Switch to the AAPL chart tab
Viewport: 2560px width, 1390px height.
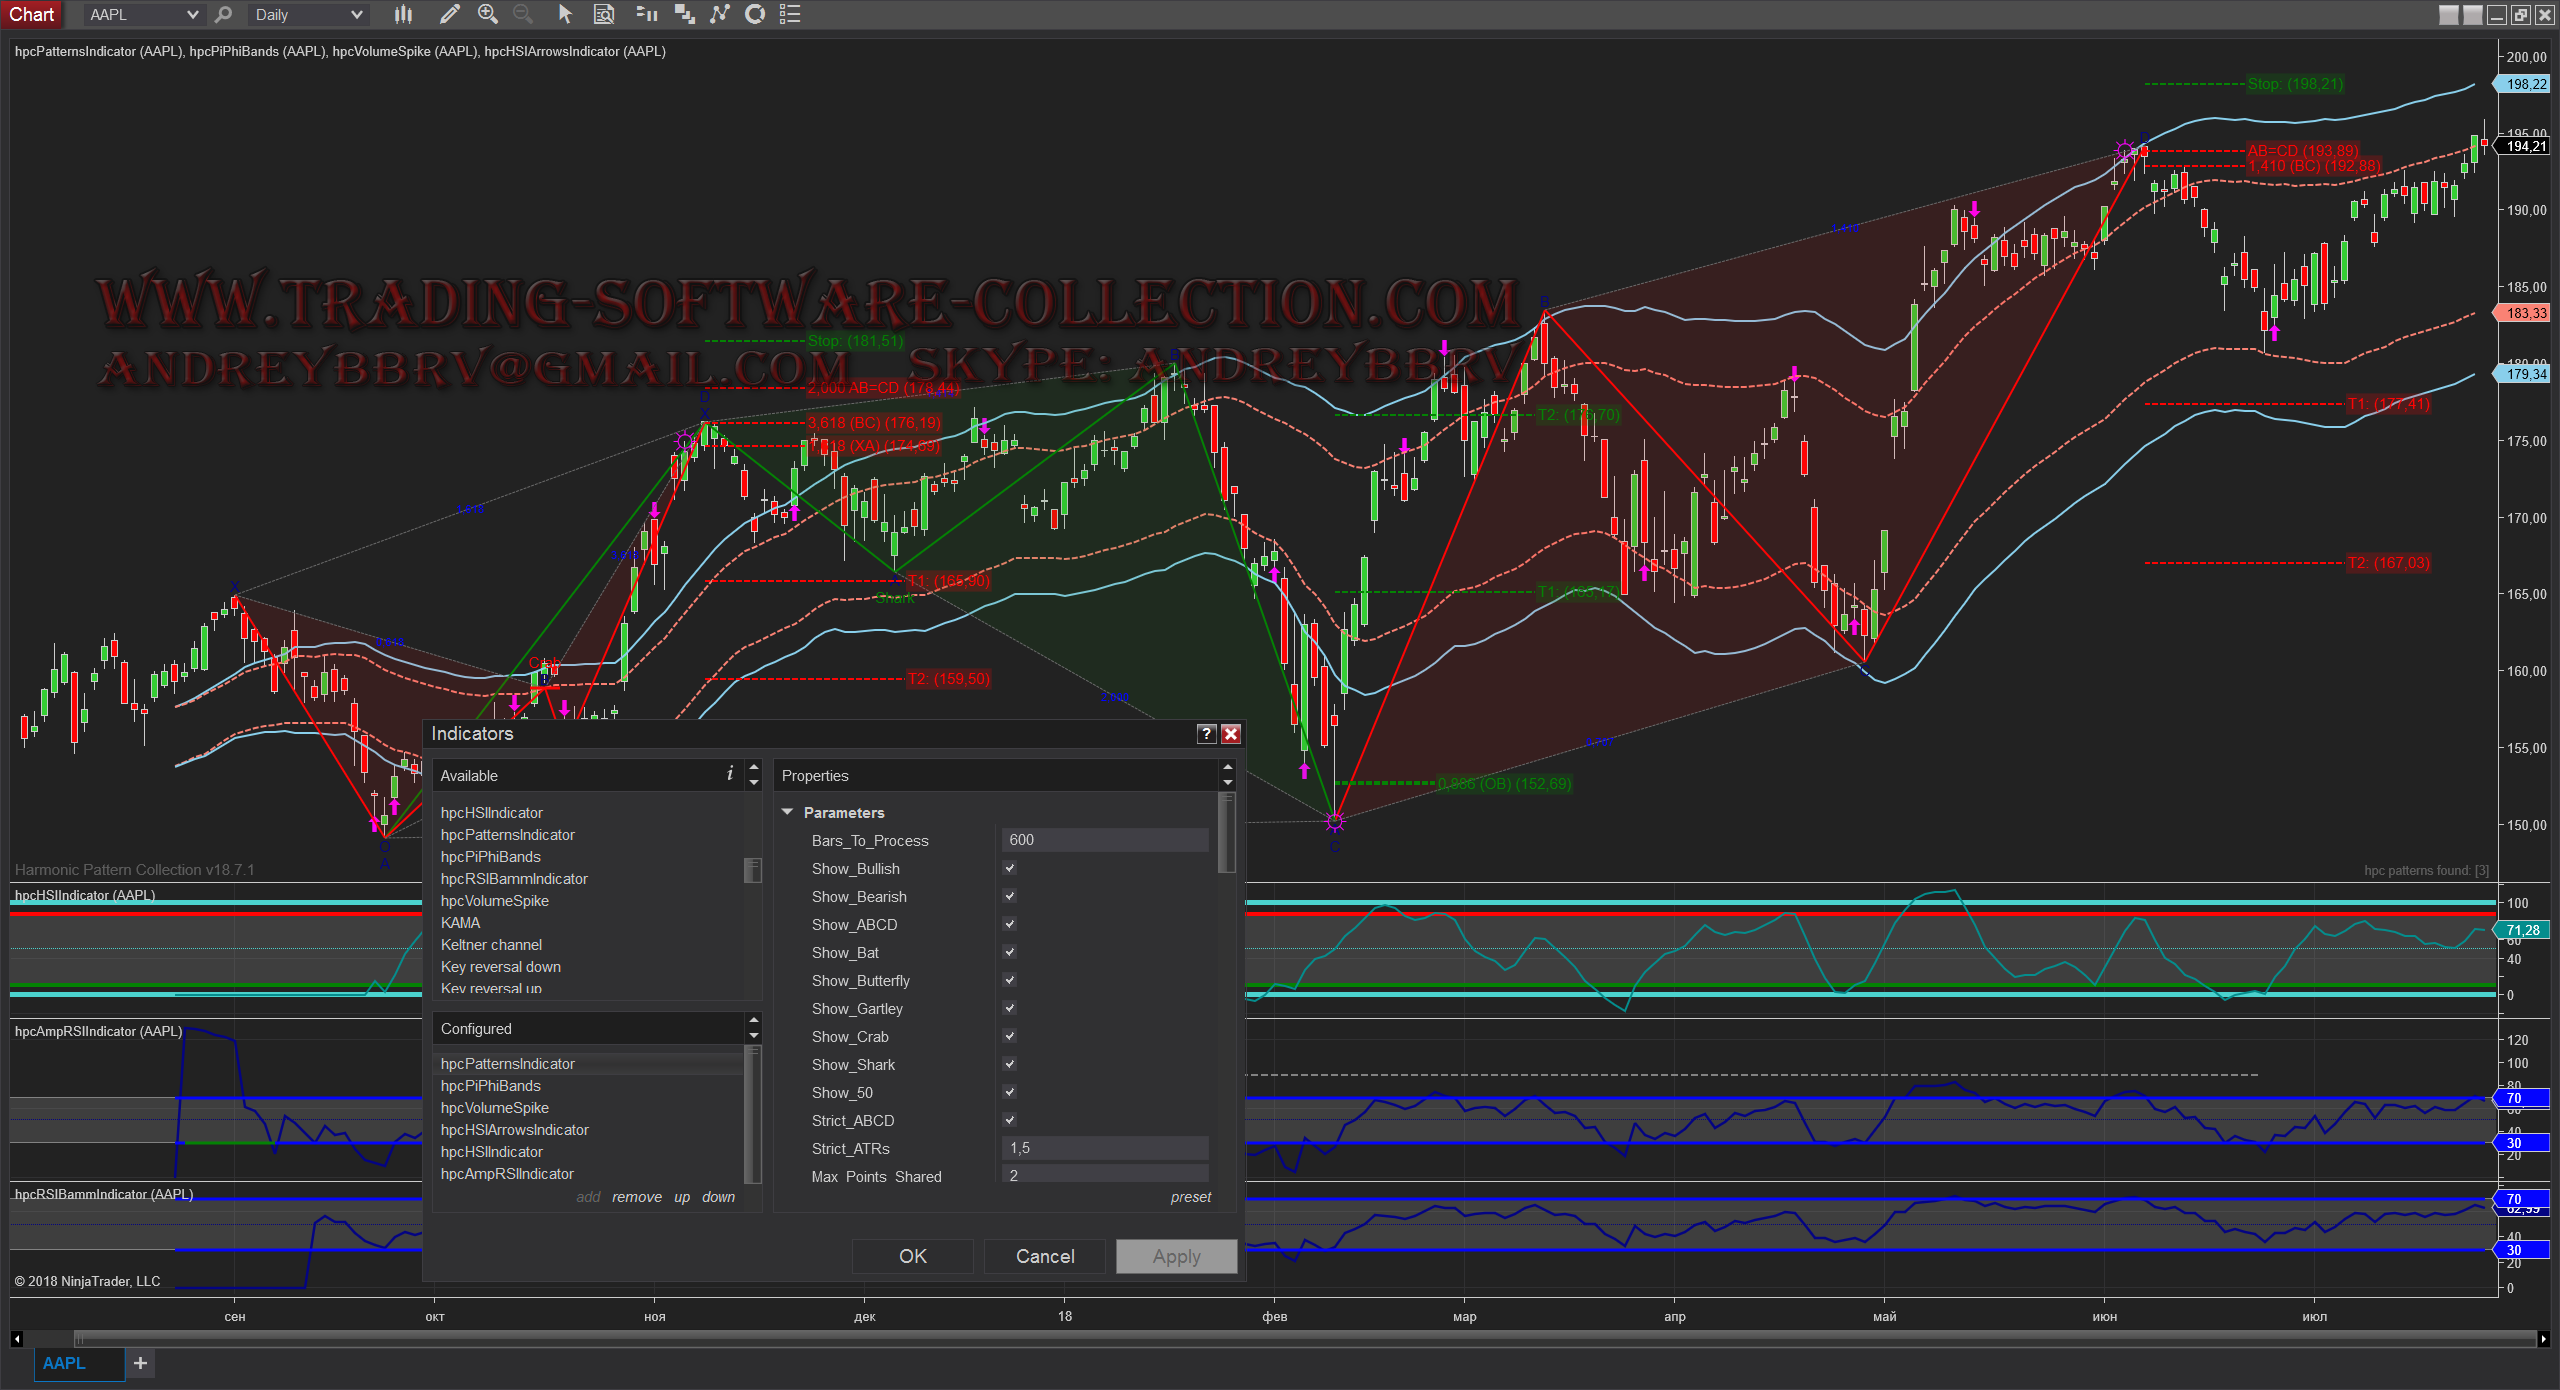pyautogui.click(x=65, y=1363)
